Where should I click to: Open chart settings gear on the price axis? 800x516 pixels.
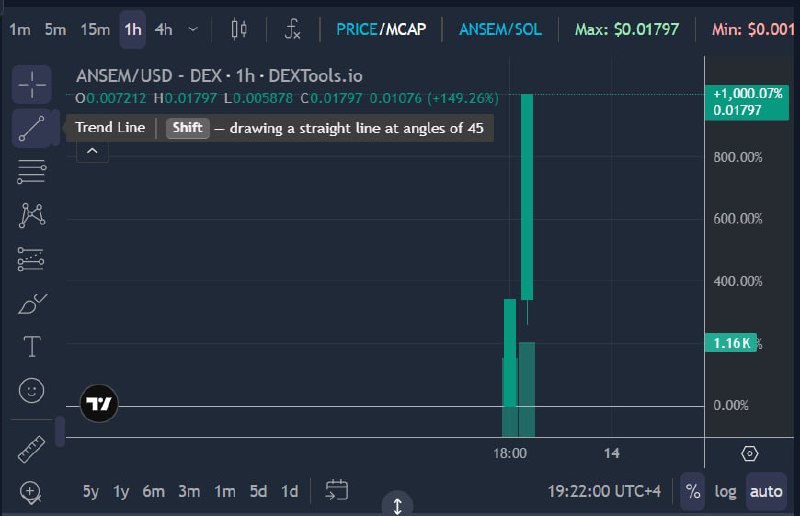pos(749,453)
